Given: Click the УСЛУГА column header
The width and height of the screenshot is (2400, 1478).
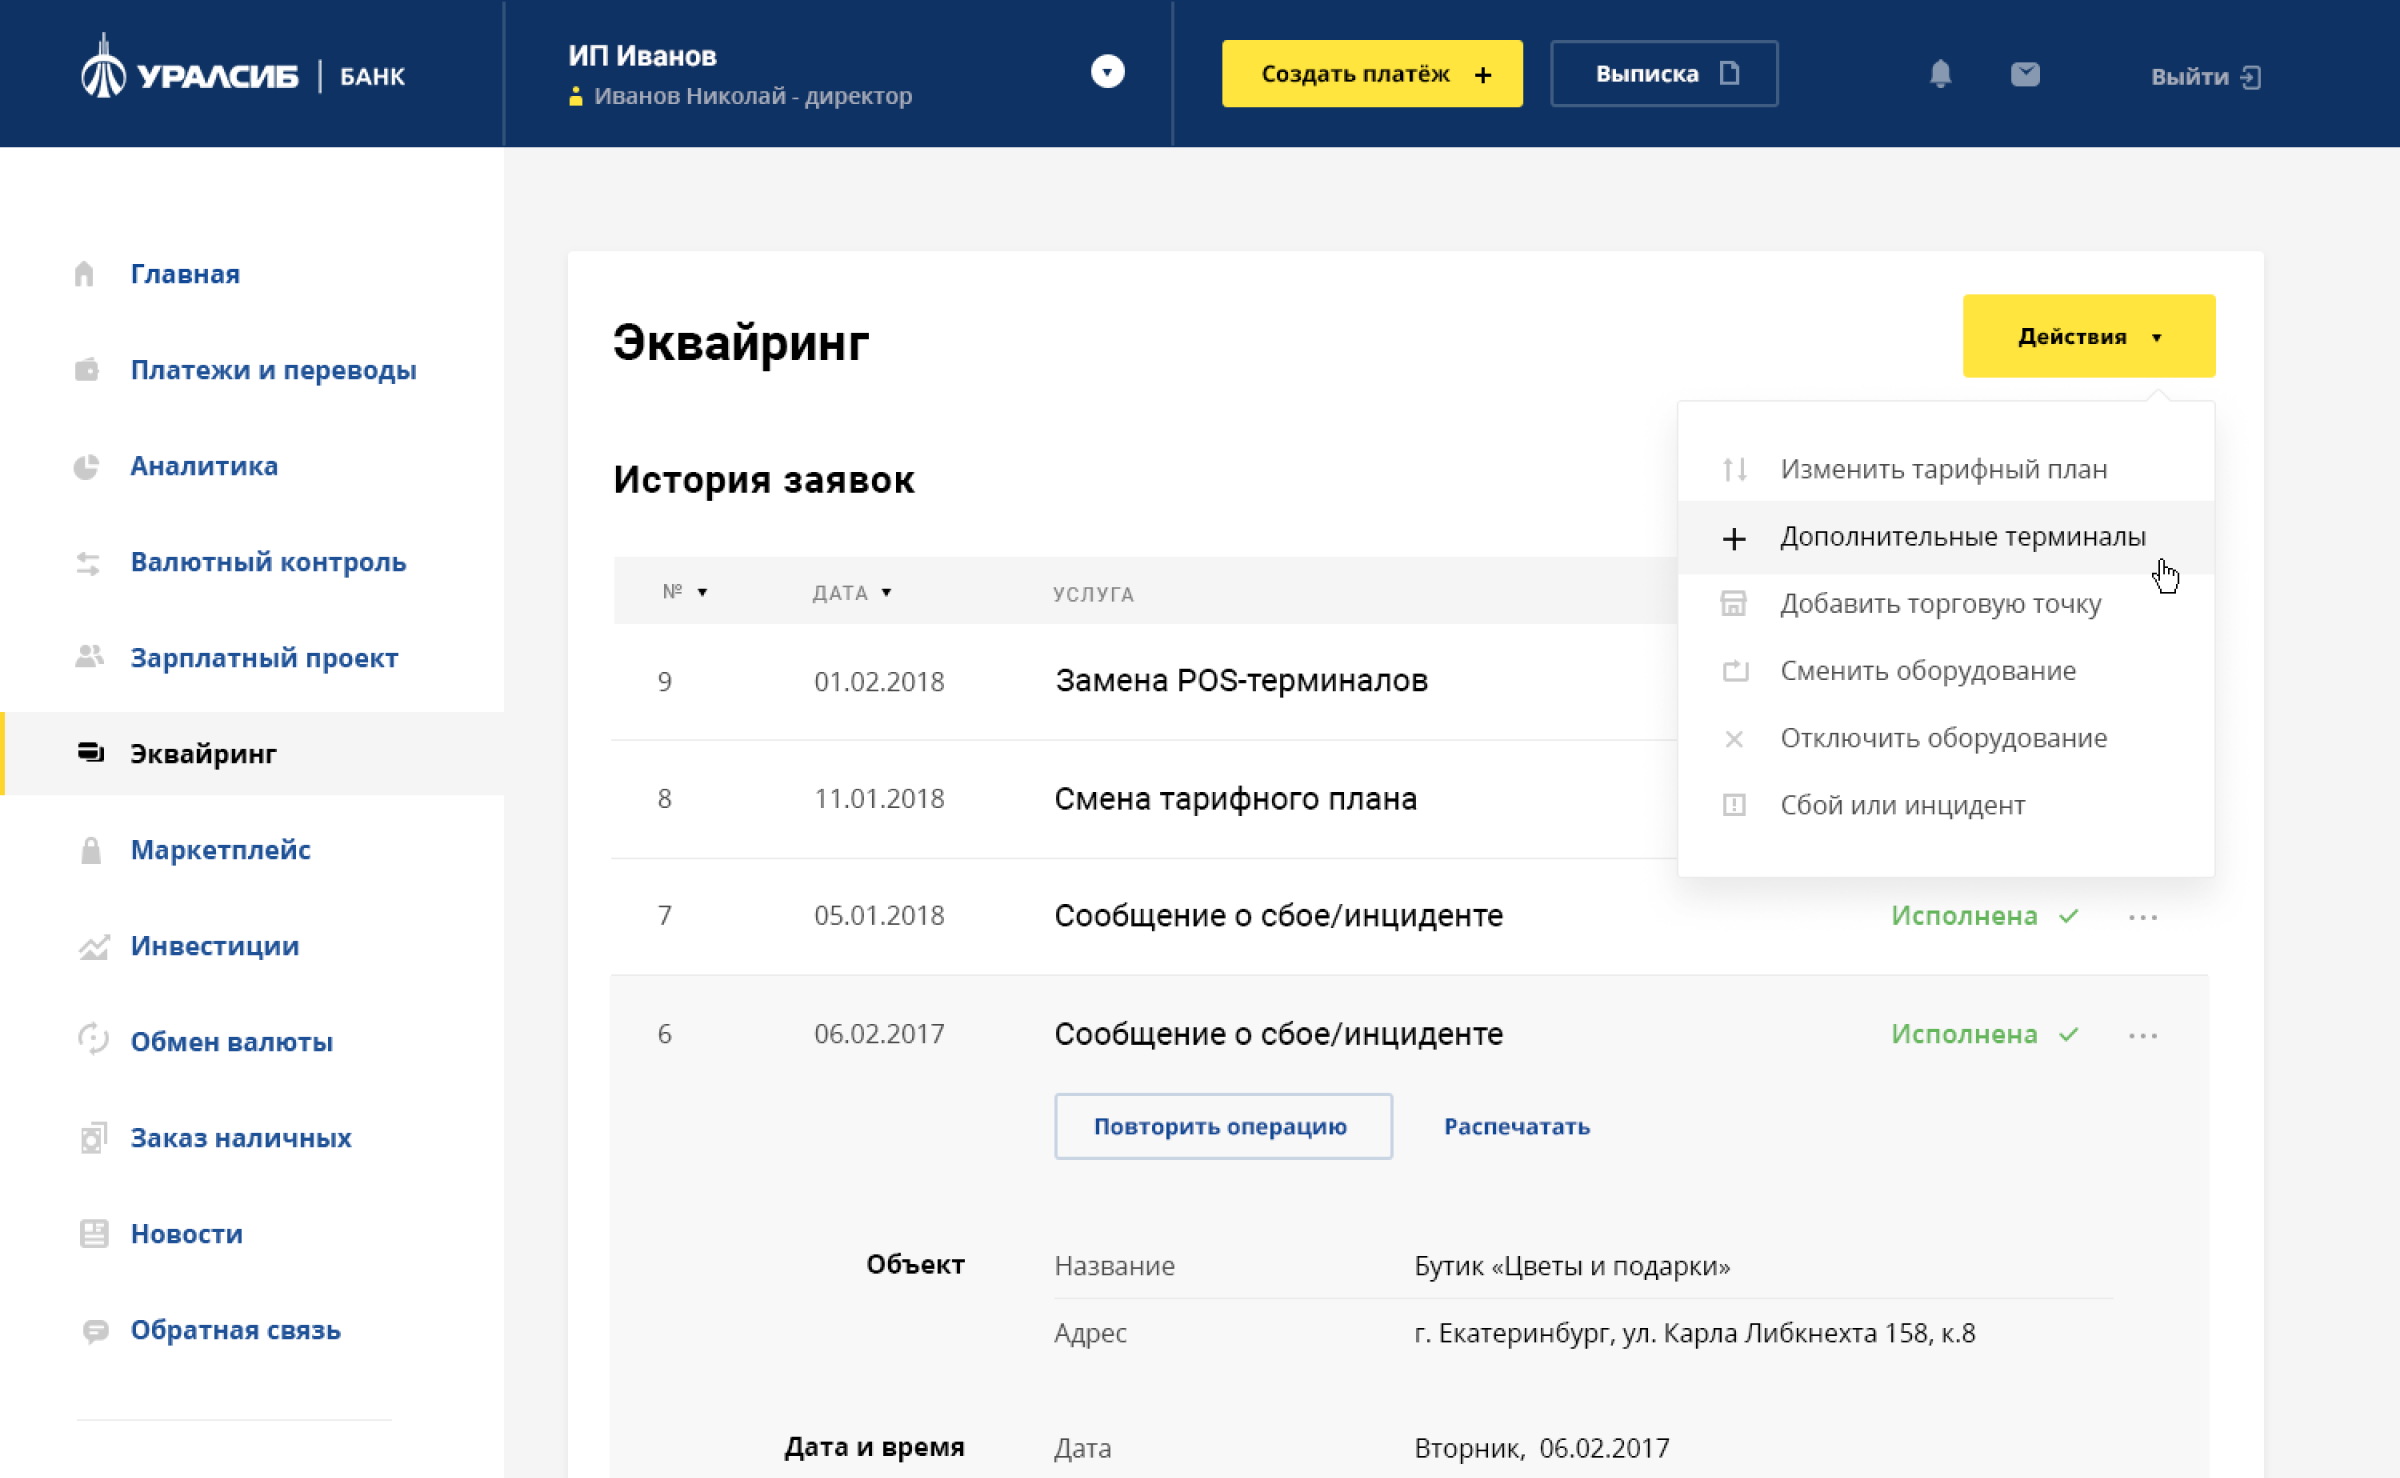Looking at the screenshot, I should point(1092,594).
